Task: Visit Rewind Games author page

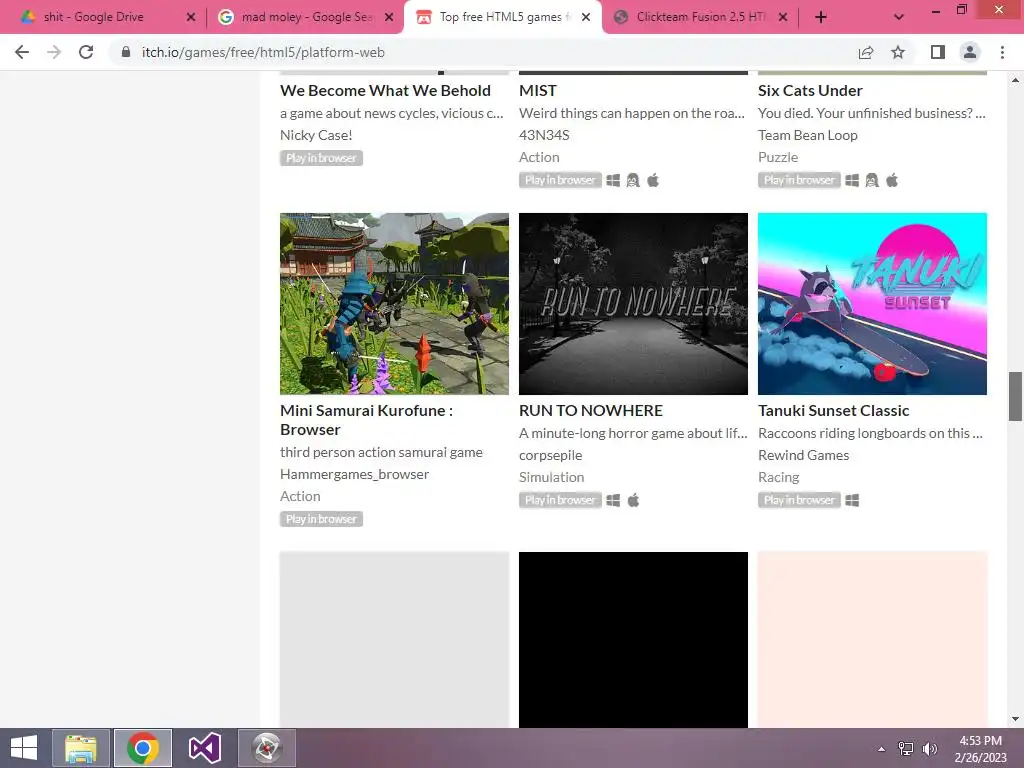Action: [803, 455]
